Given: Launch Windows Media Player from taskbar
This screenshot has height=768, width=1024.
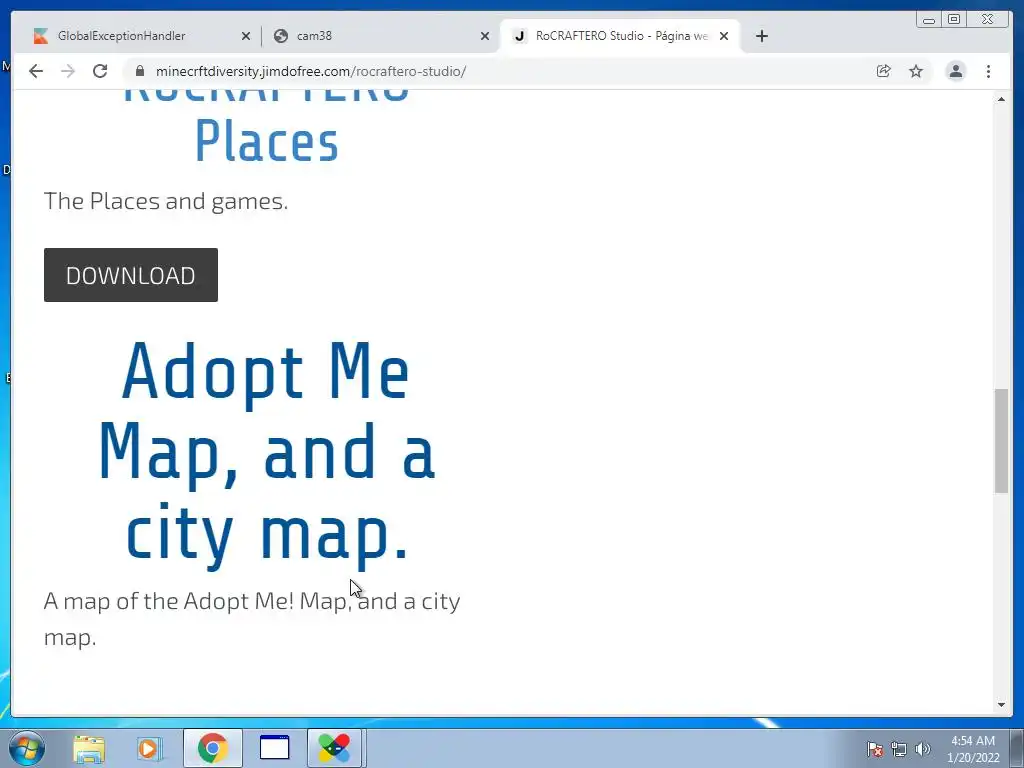Looking at the screenshot, I should coord(150,748).
